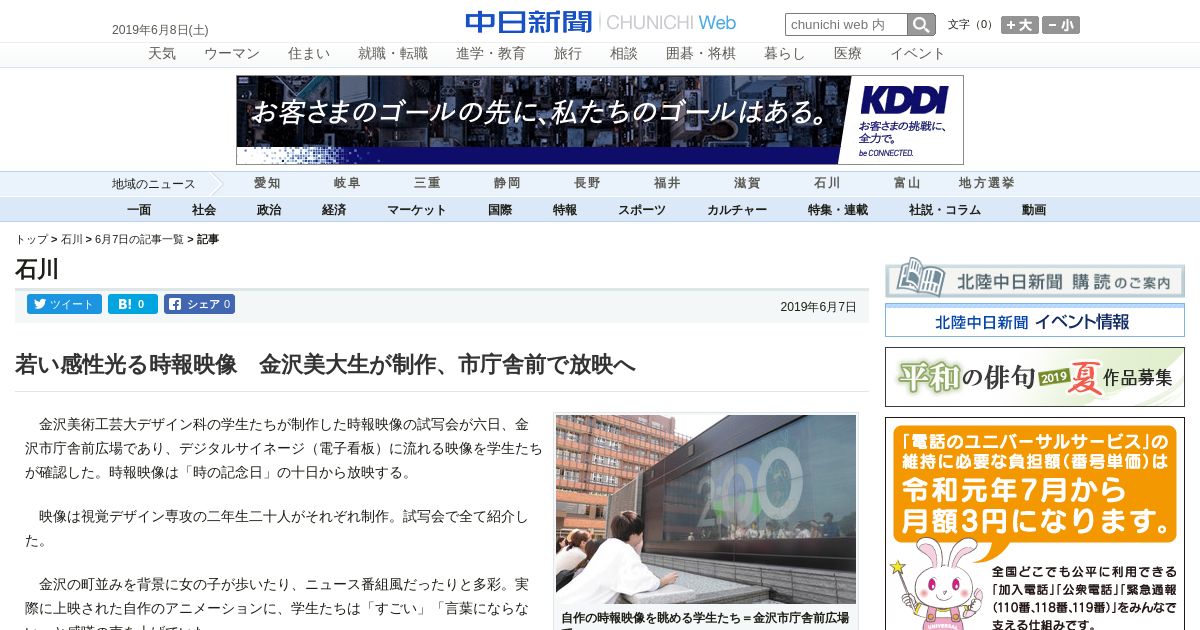
Task: Open the 平和の俳句 夏 作品募集 banner
Action: [x=1035, y=377]
